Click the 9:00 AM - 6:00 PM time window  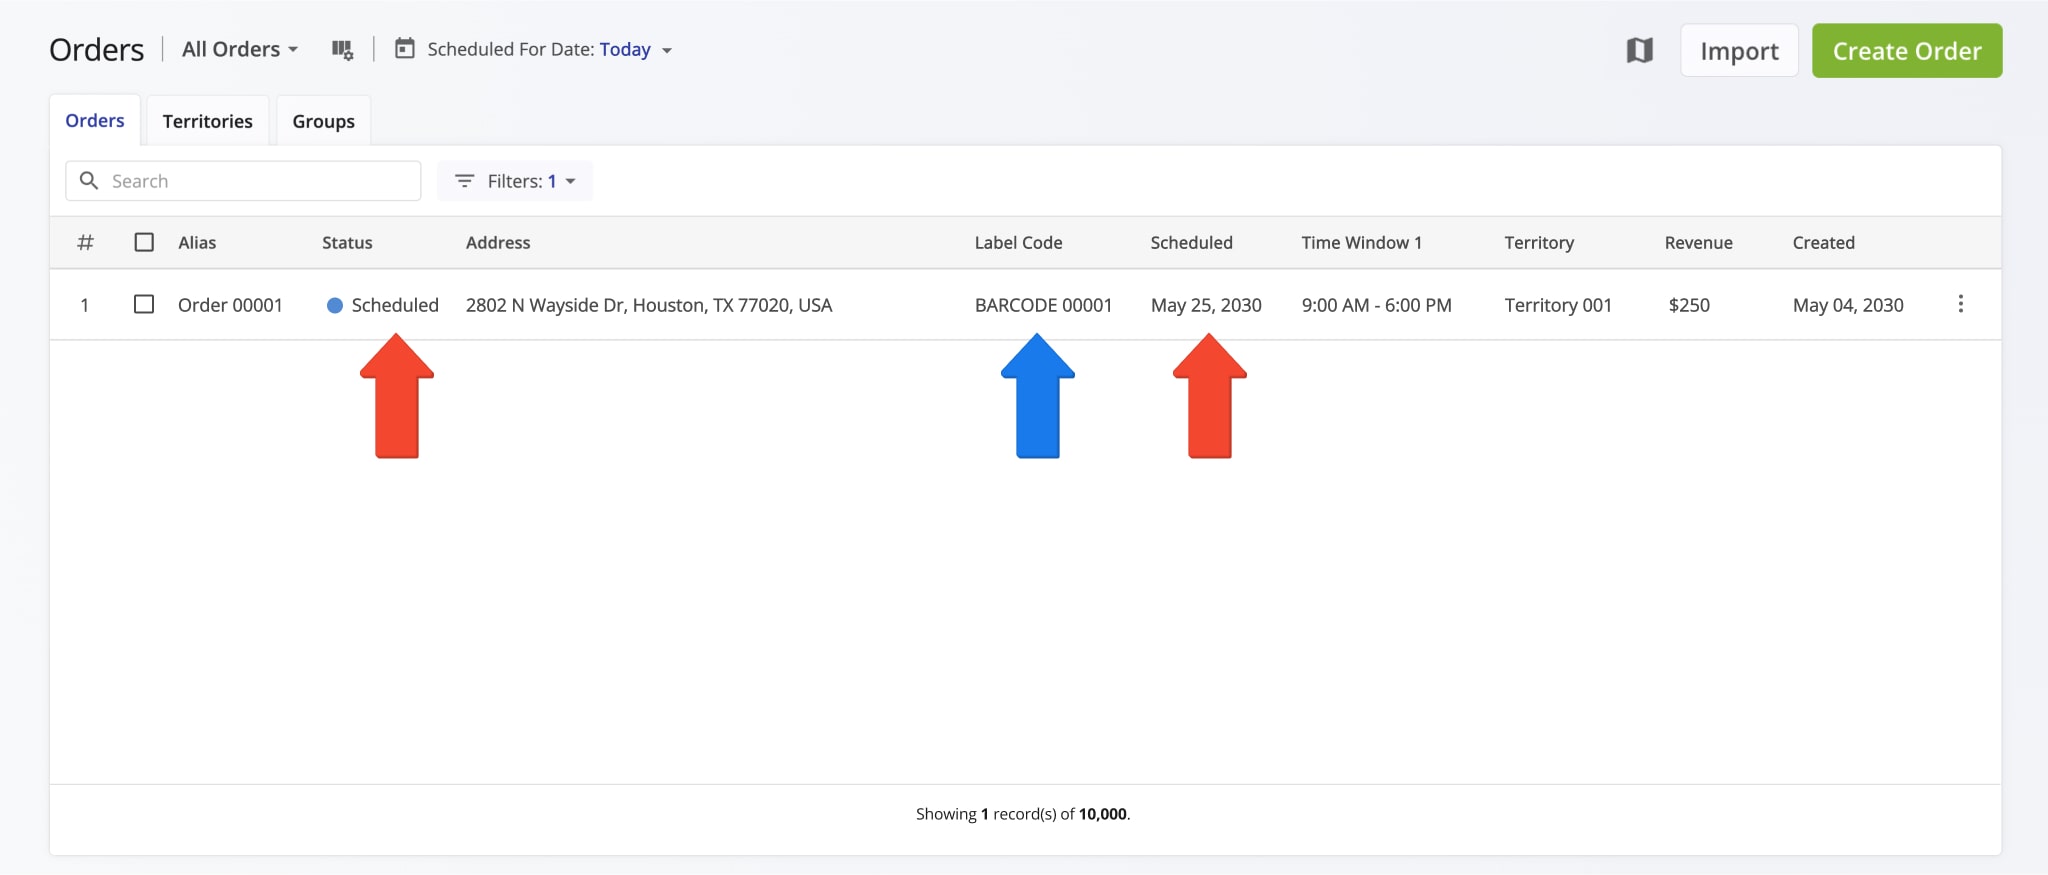point(1376,305)
